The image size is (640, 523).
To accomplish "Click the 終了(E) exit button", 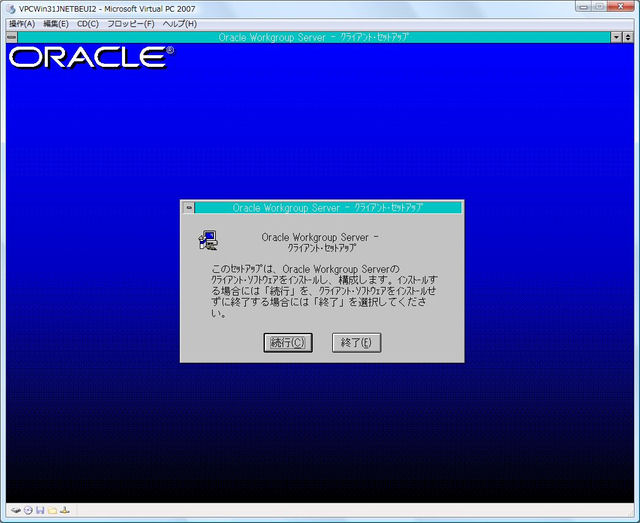I will (x=356, y=343).
